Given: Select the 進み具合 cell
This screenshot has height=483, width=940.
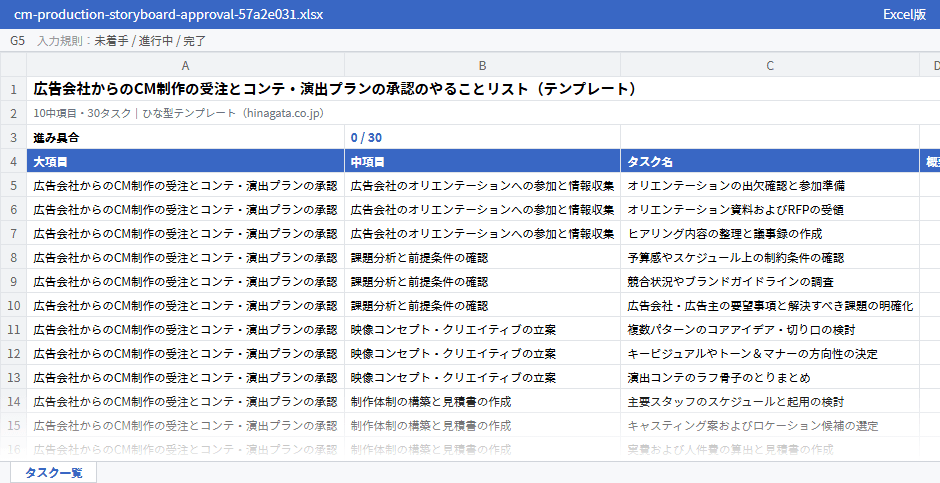Looking at the screenshot, I should coord(185,137).
